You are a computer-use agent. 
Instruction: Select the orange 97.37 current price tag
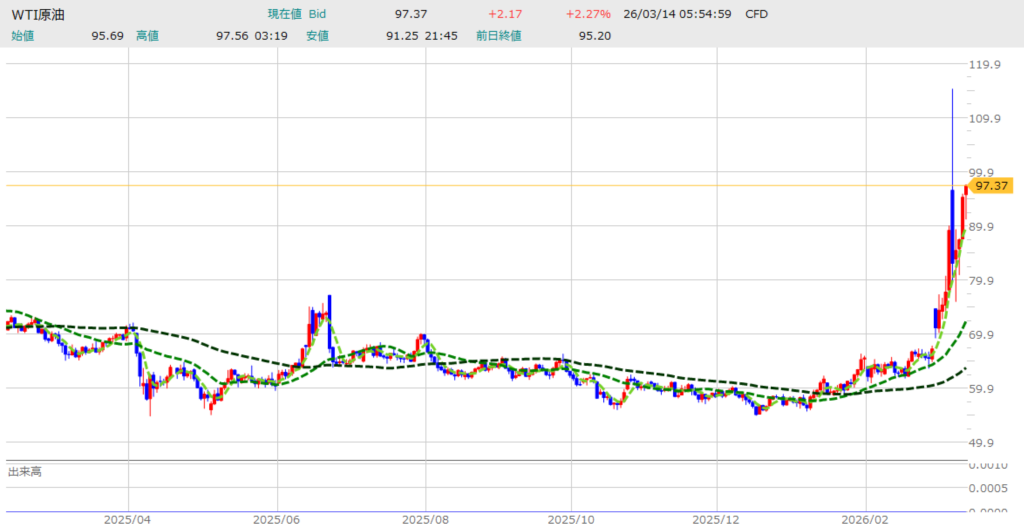(x=991, y=185)
